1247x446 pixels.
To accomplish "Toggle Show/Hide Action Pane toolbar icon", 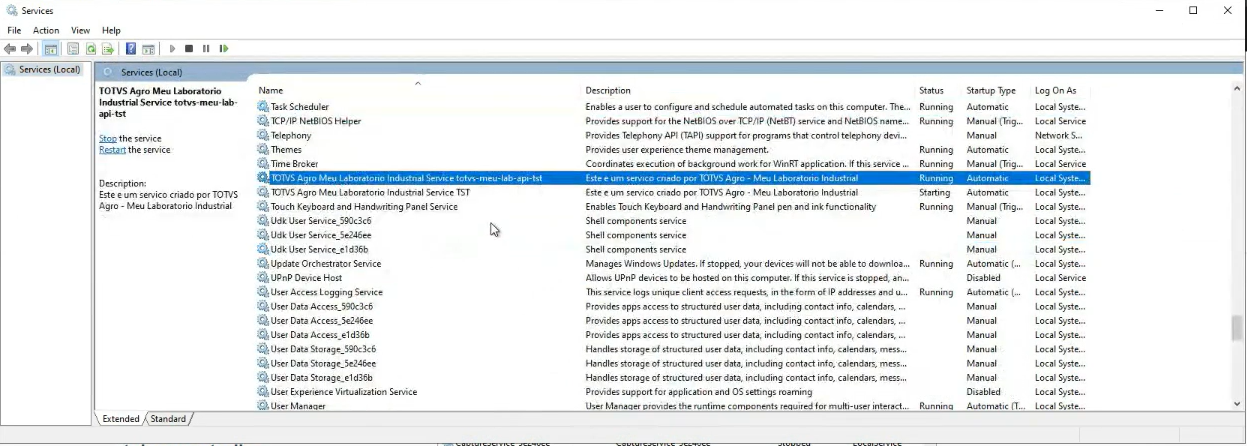I will pos(148,48).
